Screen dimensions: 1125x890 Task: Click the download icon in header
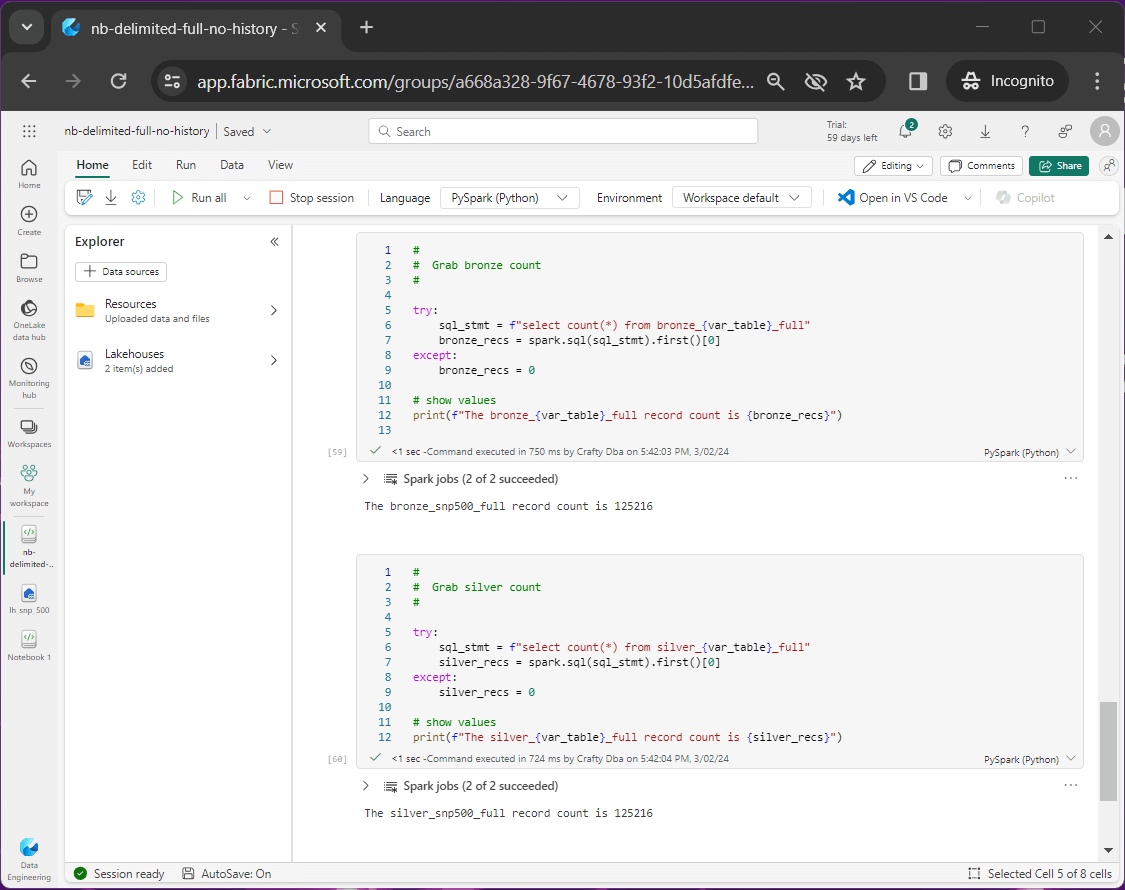tap(985, 131)
